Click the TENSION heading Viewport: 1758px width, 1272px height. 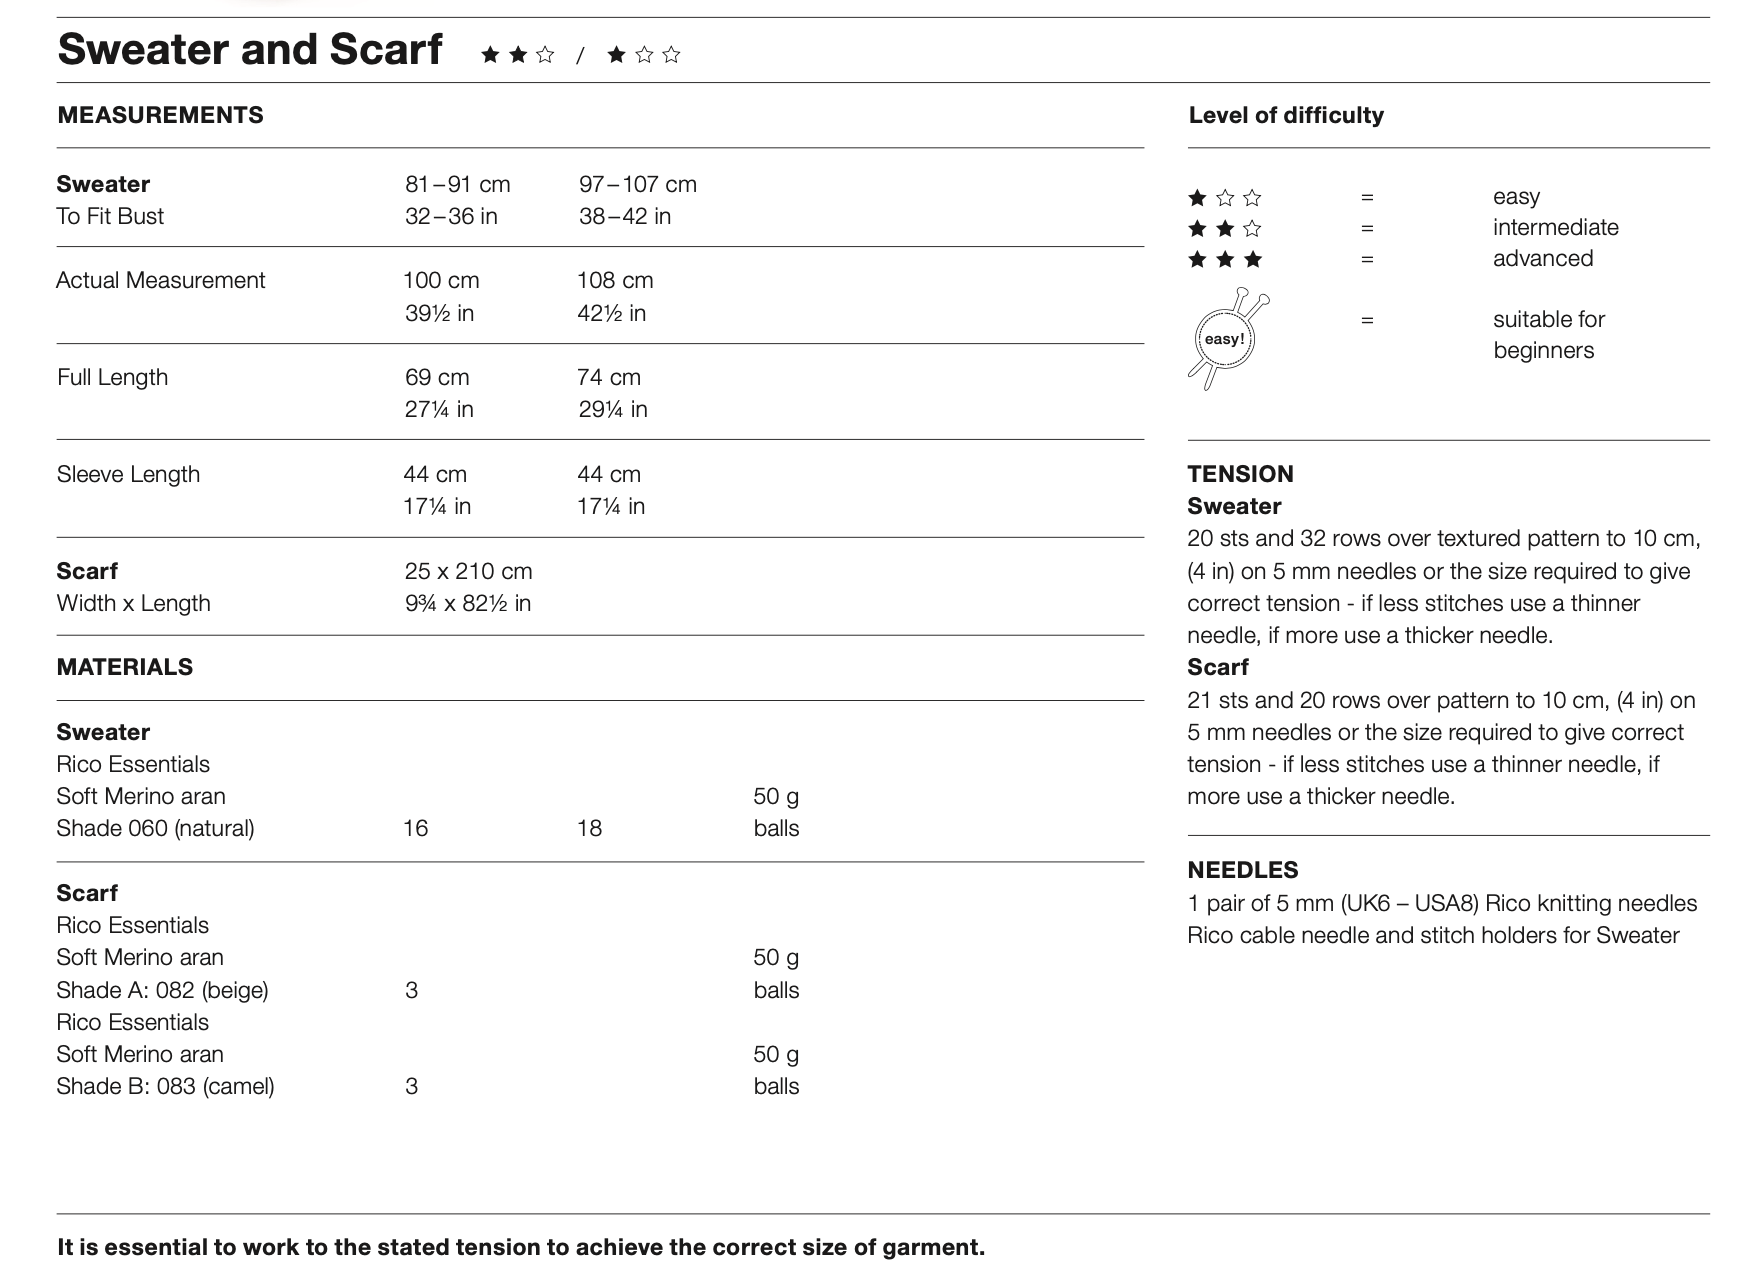(1240, 474)
